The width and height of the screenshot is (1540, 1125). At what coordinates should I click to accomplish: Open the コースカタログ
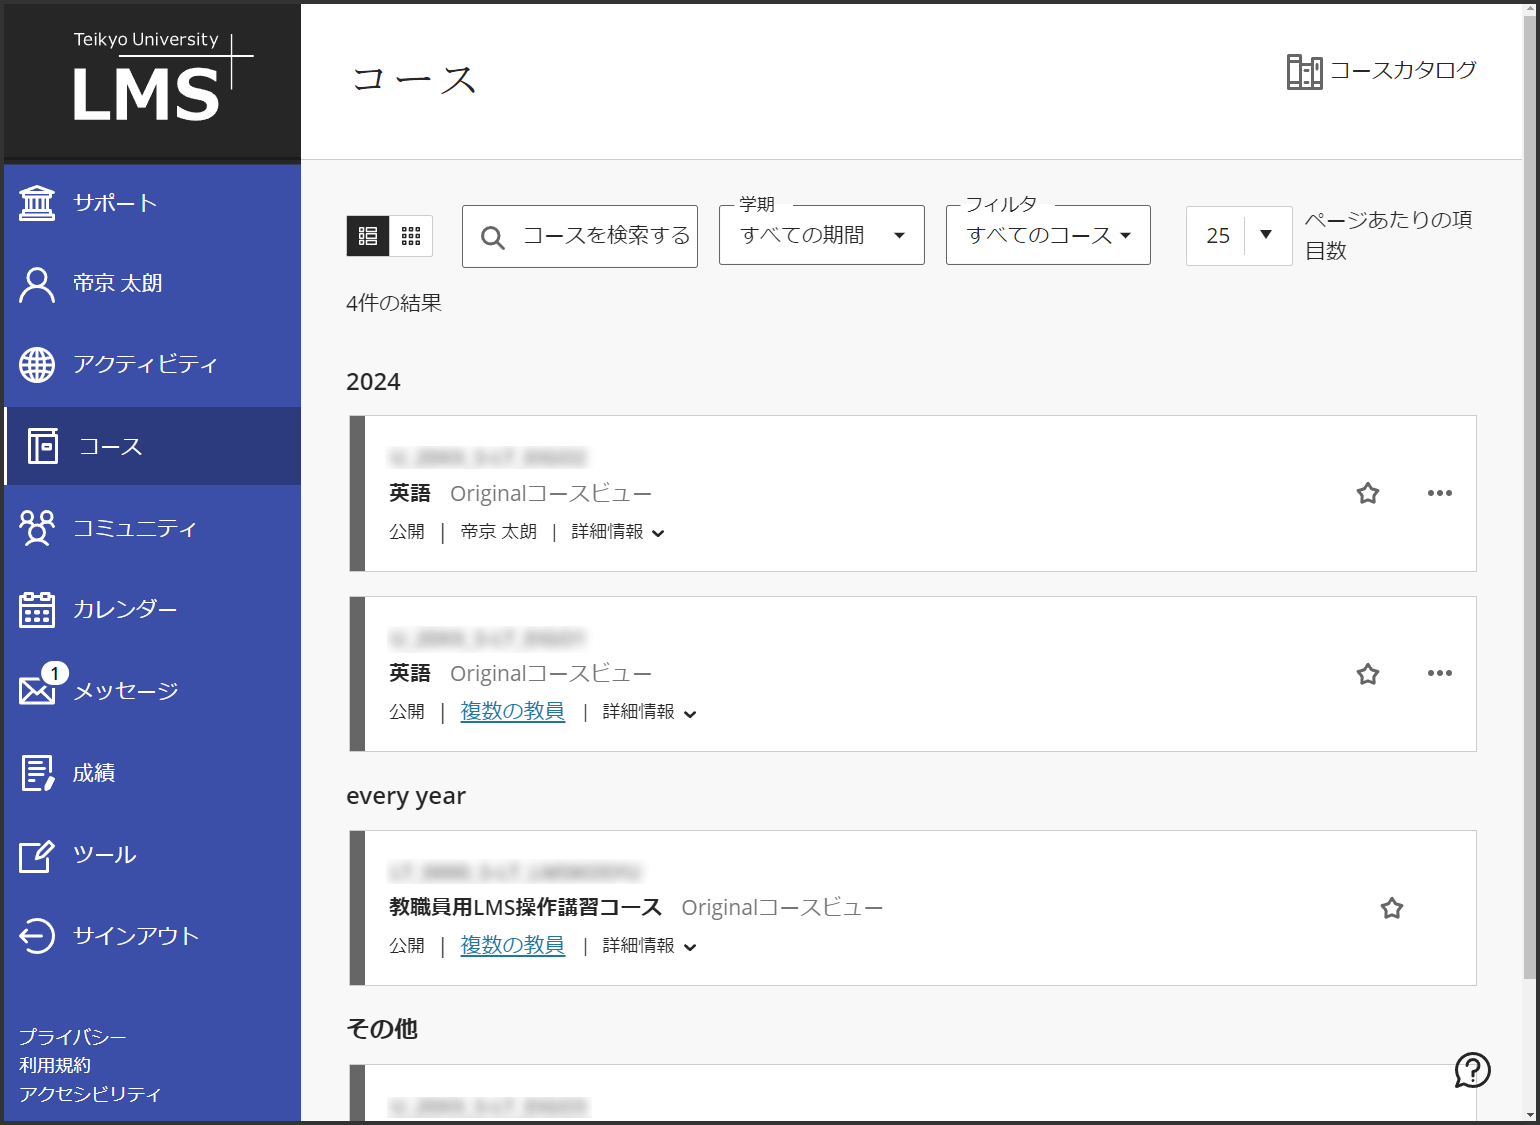click(x=1381, y=70)
